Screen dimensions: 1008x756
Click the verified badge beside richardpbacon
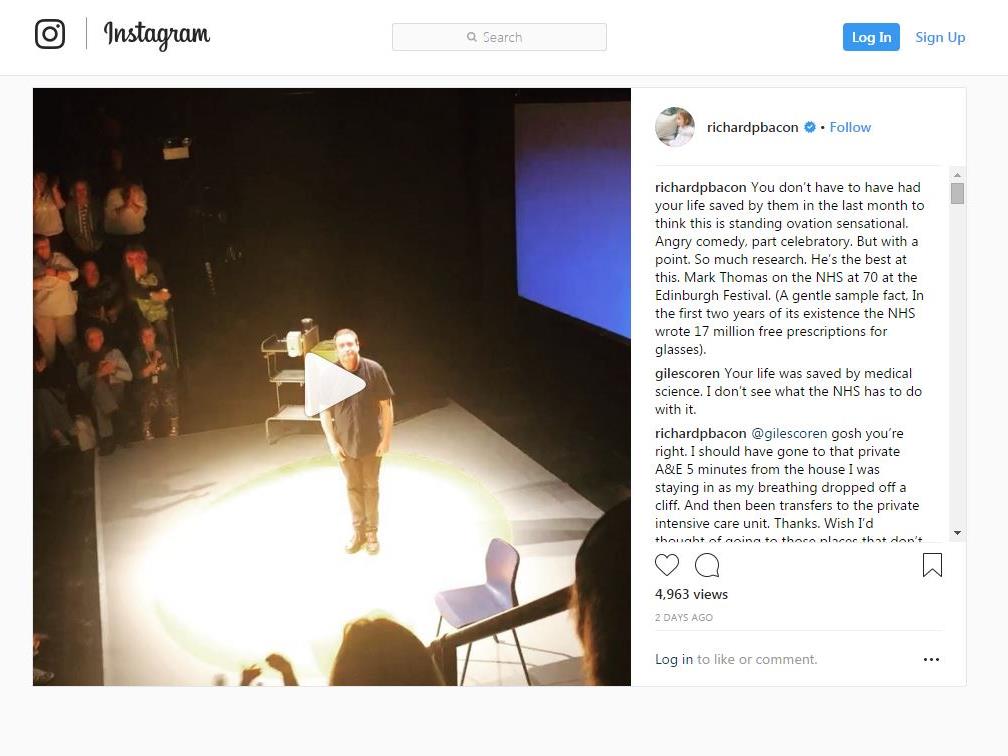[x=810, y=127]
